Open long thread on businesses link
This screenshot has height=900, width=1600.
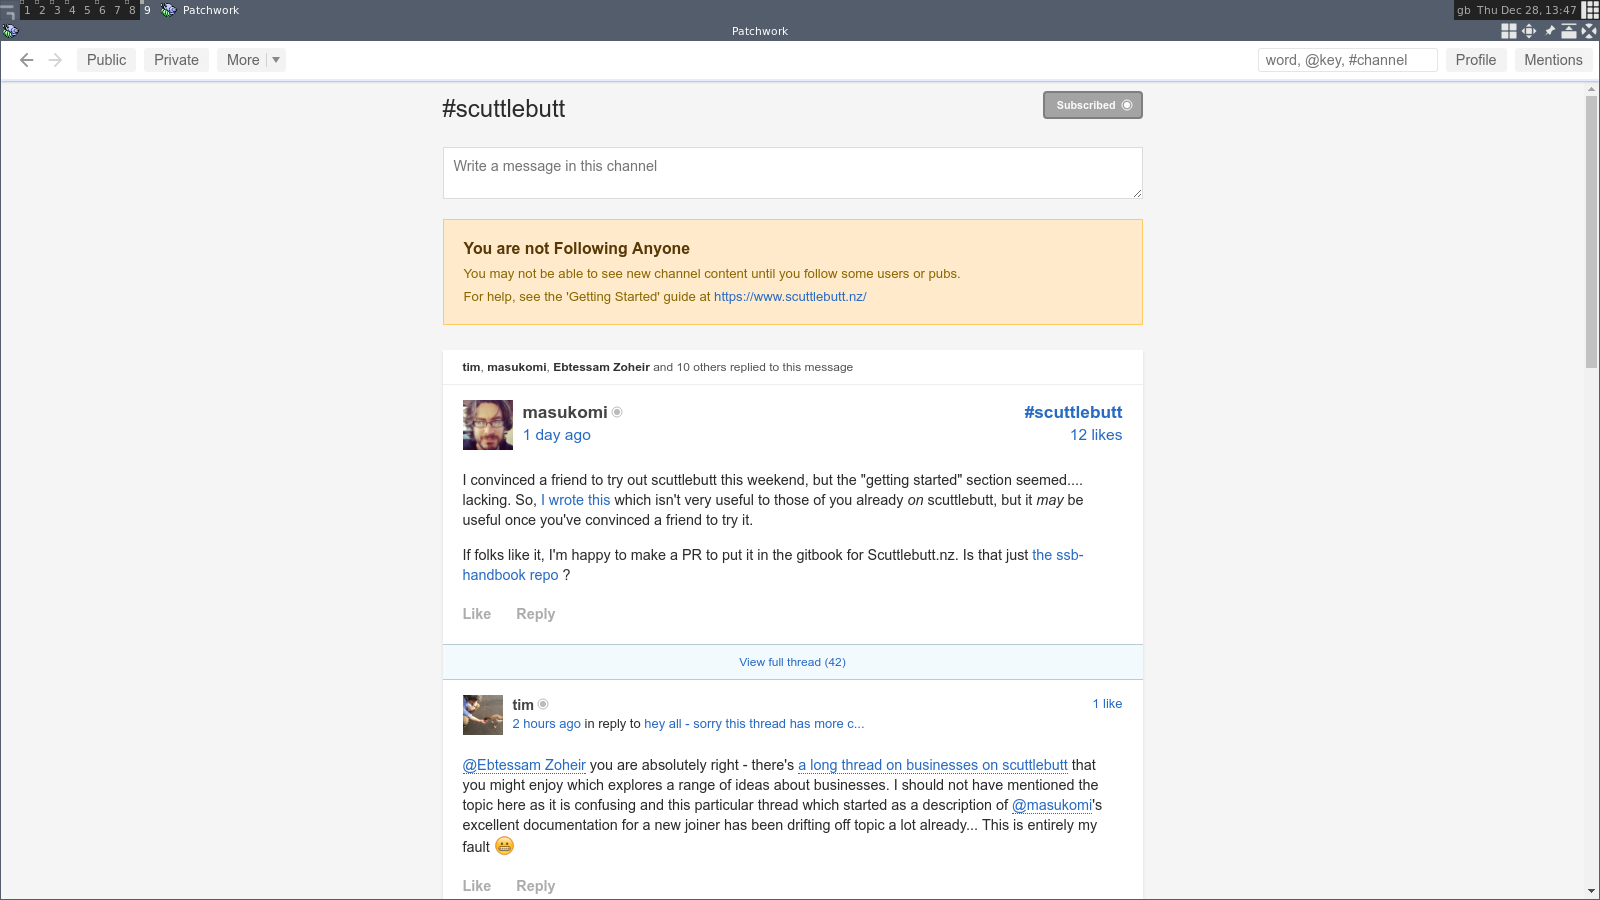click(932, 765)
